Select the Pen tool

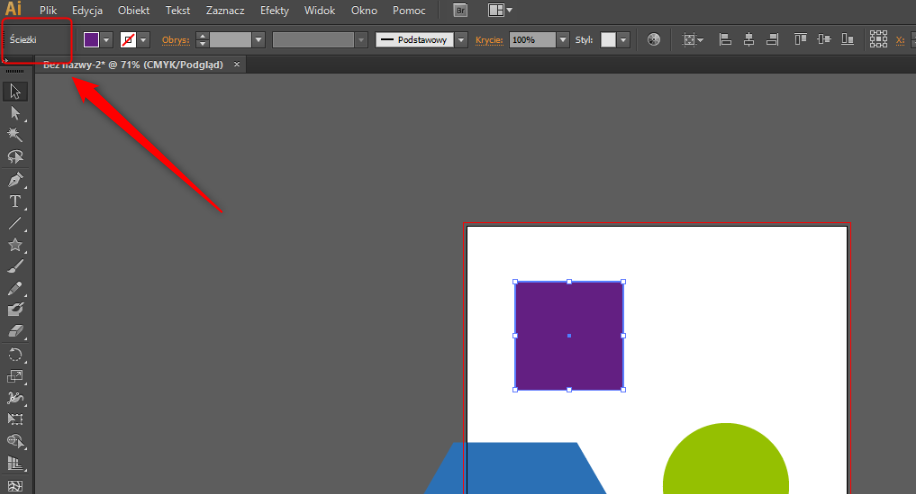point(15,180)
